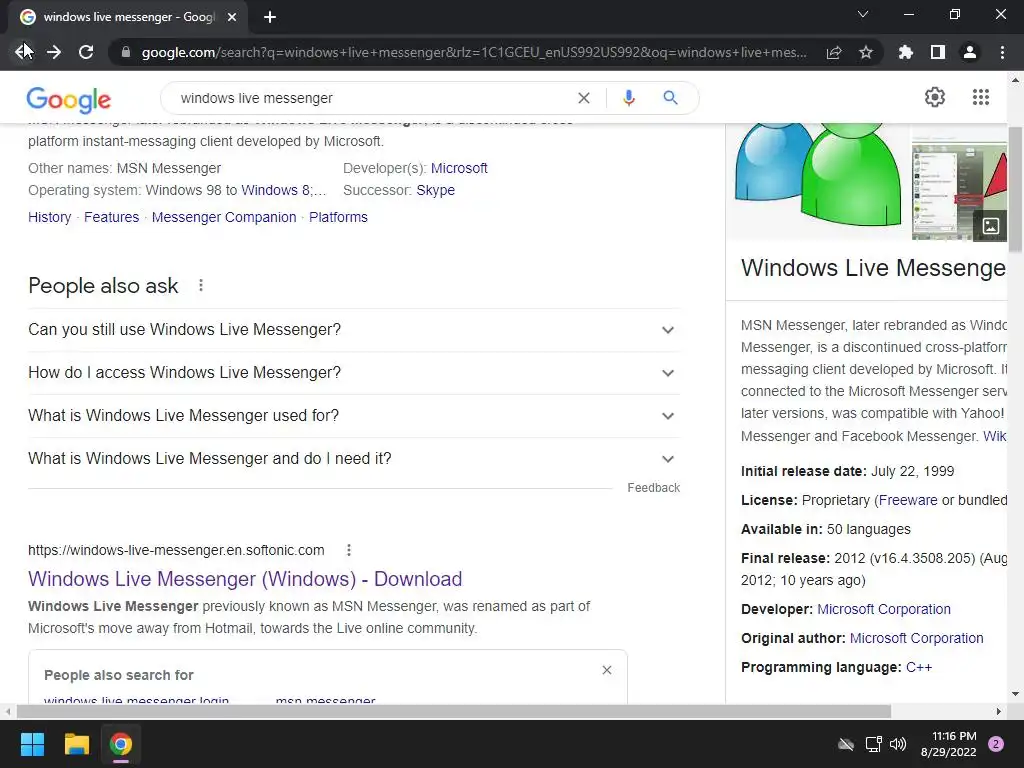The image size is (1024, 768).
Task: Expand "What is Windows Live Messenger used for?"
Action: (354, 416)
